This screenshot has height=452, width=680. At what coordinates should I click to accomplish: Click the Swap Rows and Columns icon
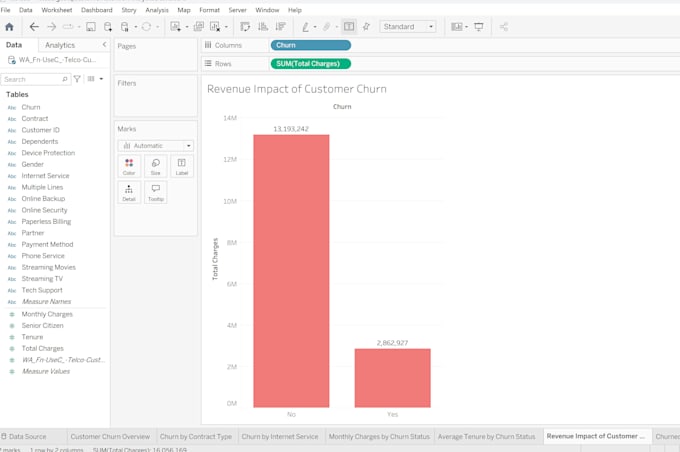coord(245,27)
